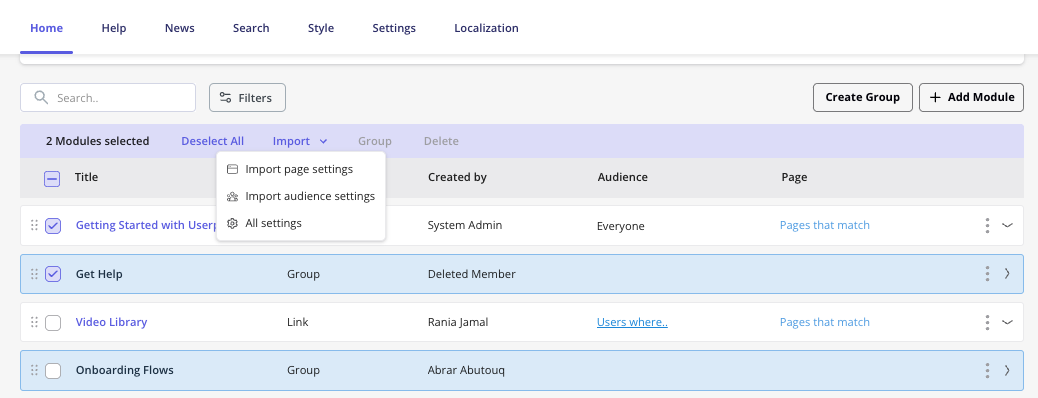Screen dimensions: 1038x398
Task: Click the Create Group button
Action: (x=863, y=97)
